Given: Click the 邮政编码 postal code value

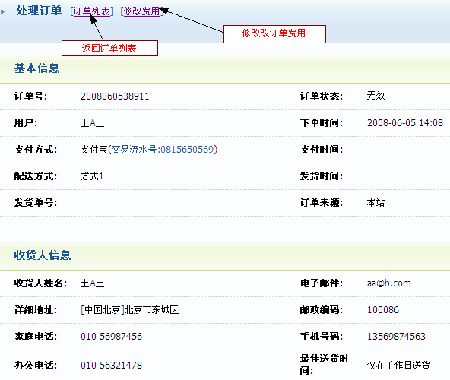Looking at the screenshot, I should (x=383, y=310).
